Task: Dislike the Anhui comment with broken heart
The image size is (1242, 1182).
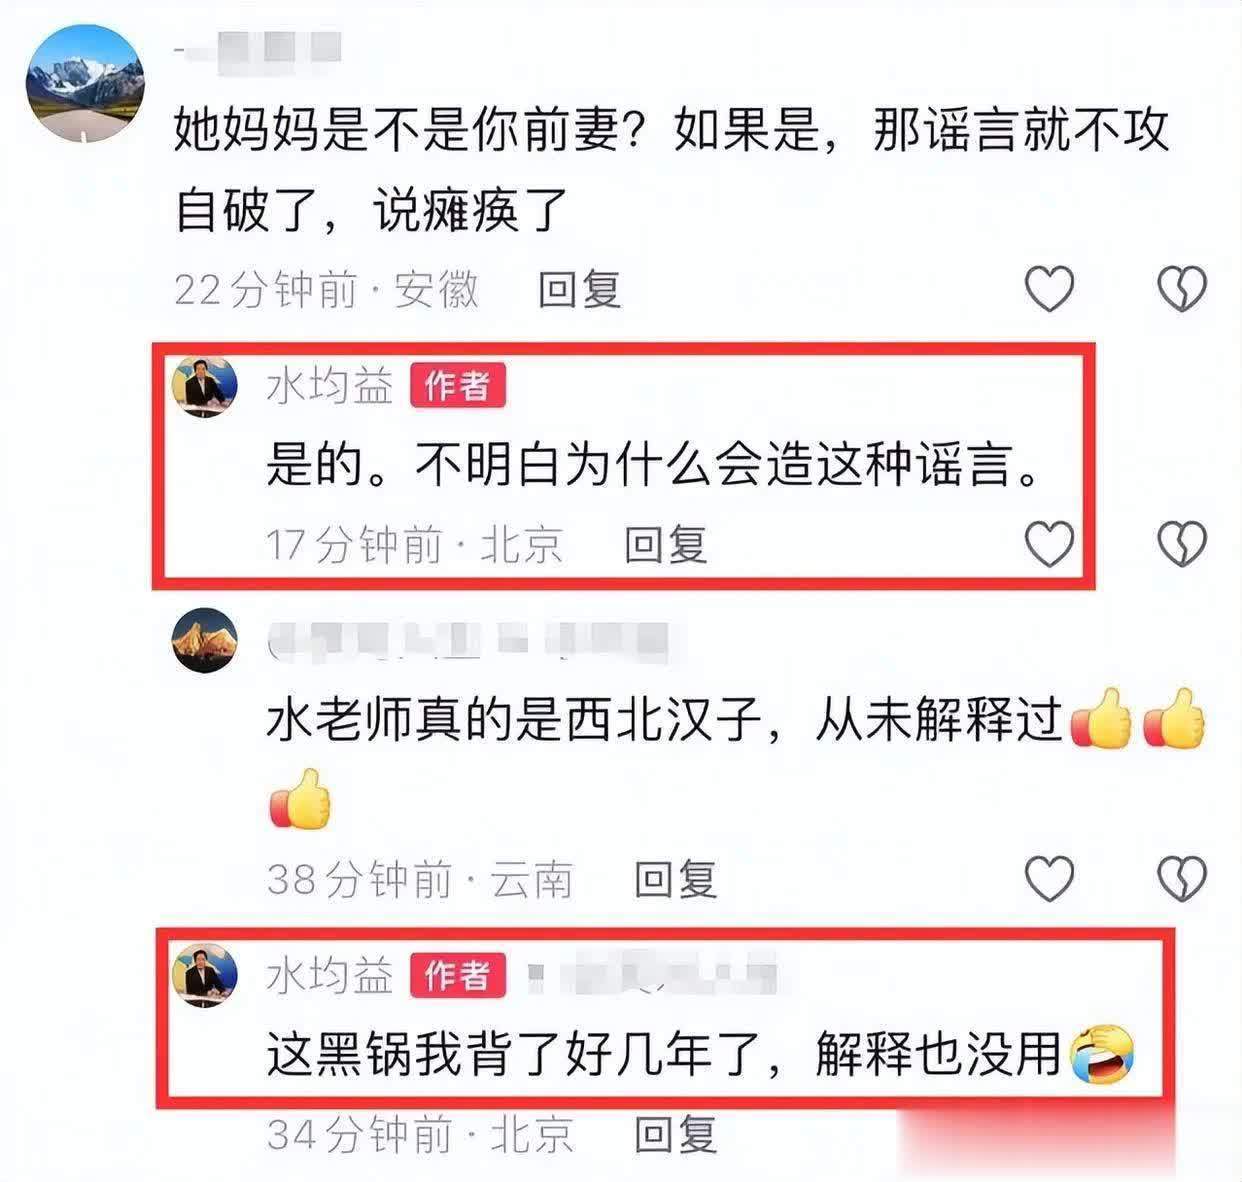Action: pos(1182,289)
